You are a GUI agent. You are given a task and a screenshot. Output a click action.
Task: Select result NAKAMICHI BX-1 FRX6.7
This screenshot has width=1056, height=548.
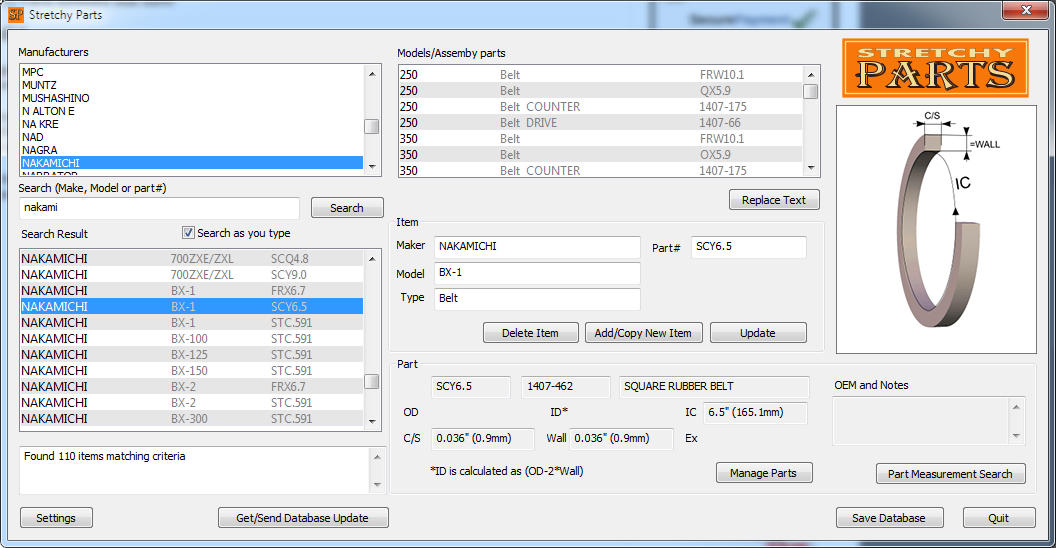point(192,291)
